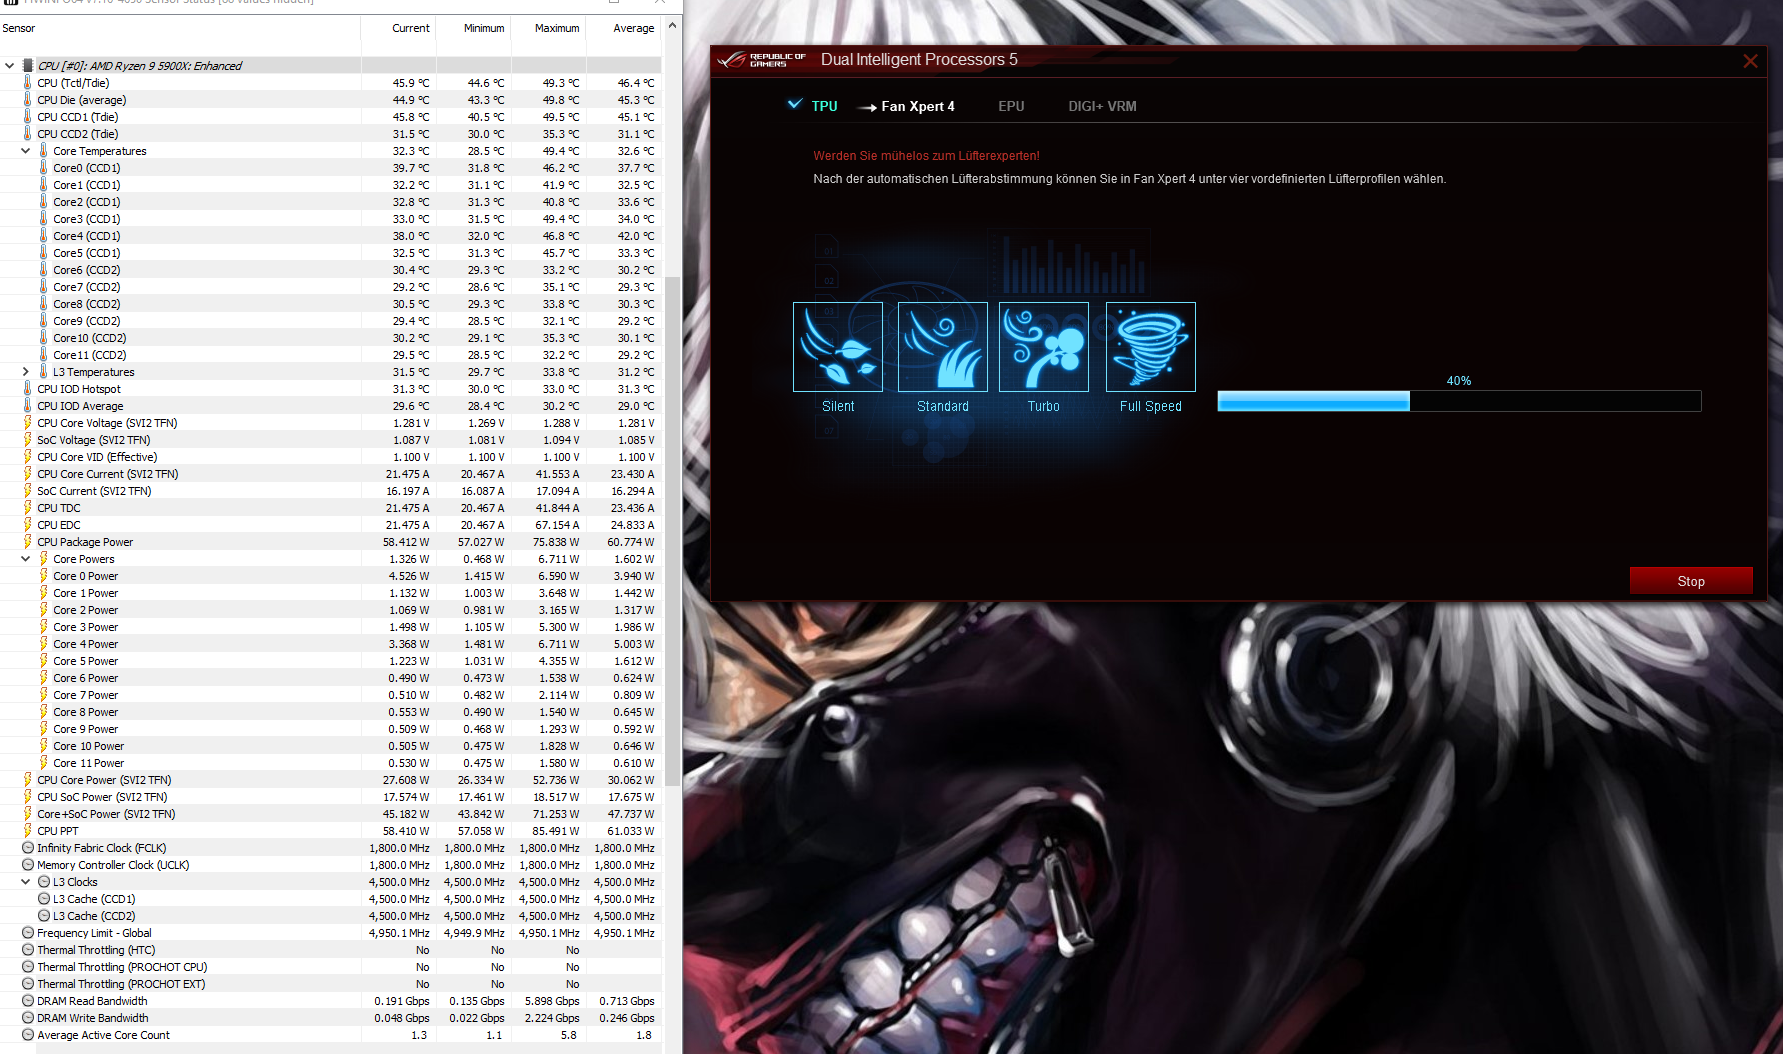Image resolution: width=1783 pixels, height=1054 pixels.
Task: Select the Thermal Throttling (PROCHOT CPU) row
Action: [330, 967]
